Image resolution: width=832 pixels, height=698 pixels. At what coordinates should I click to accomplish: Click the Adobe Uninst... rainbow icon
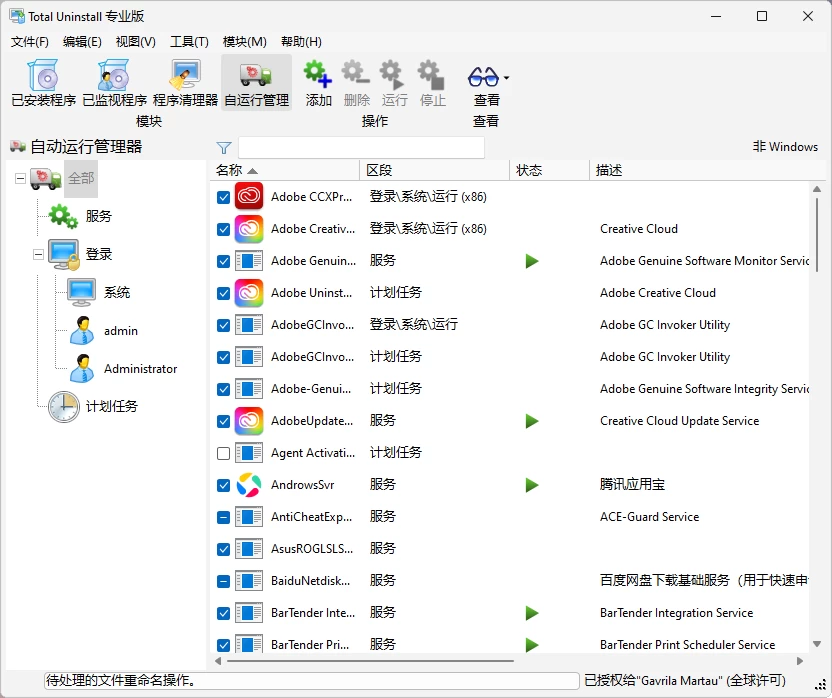coord(249,293)
